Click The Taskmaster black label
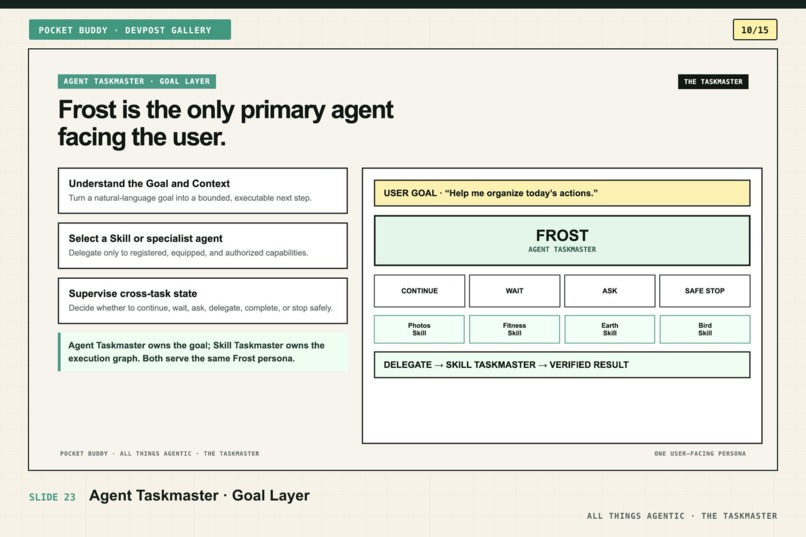Image resolution: width=806 pixels, height=537 pixels. click(713, 82)
